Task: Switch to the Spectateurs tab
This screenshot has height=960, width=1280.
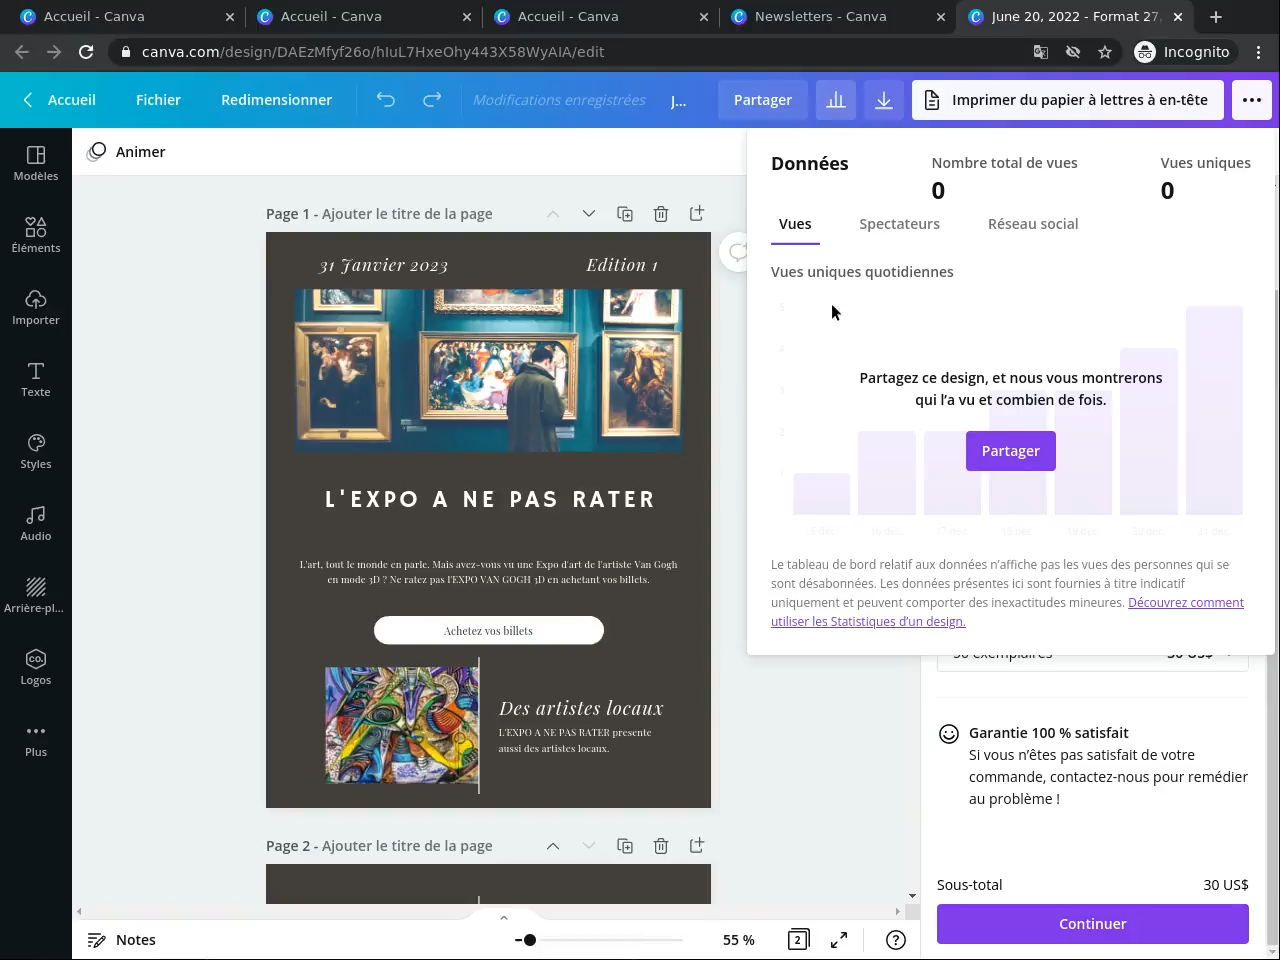Action: pyautogui.click(x=900, y=225)
